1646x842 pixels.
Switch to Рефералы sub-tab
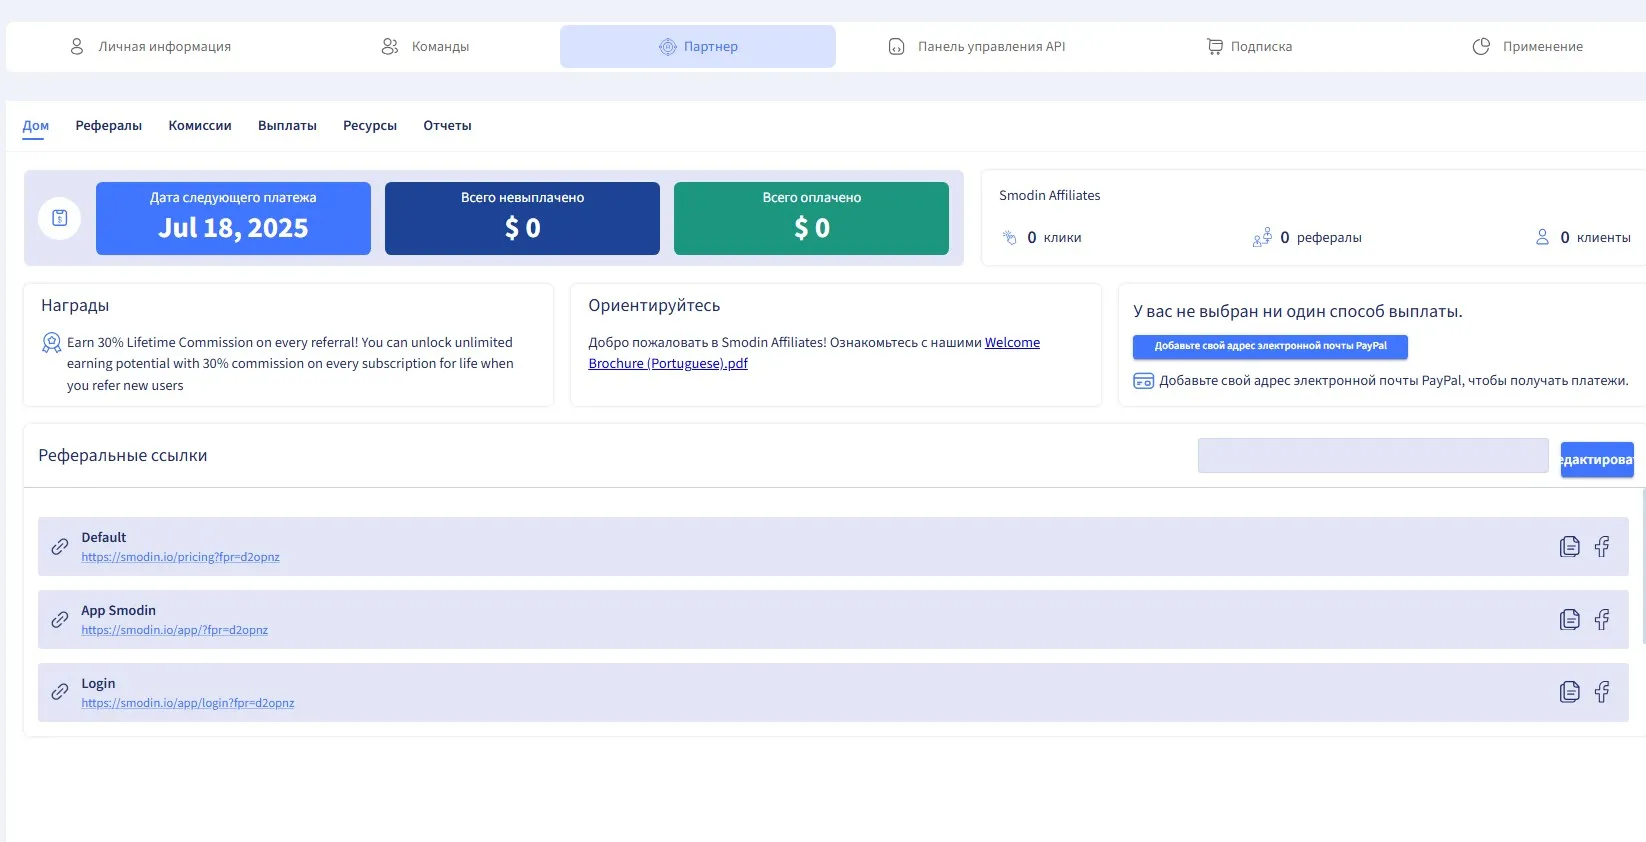pos(109,126)
